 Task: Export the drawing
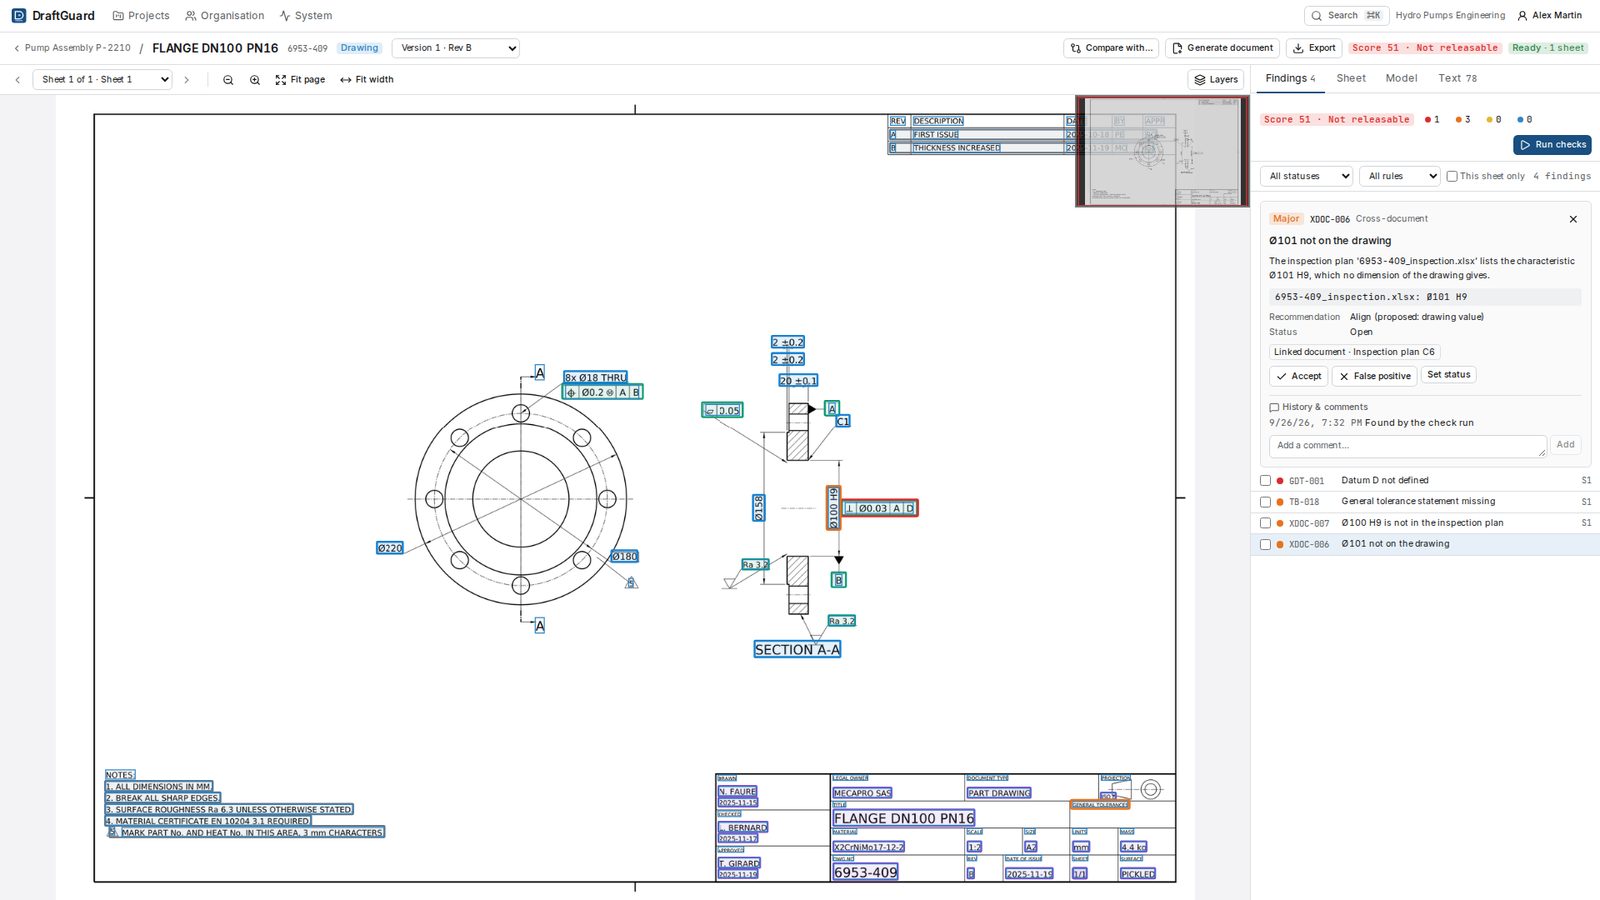(x=1314, y=48)
